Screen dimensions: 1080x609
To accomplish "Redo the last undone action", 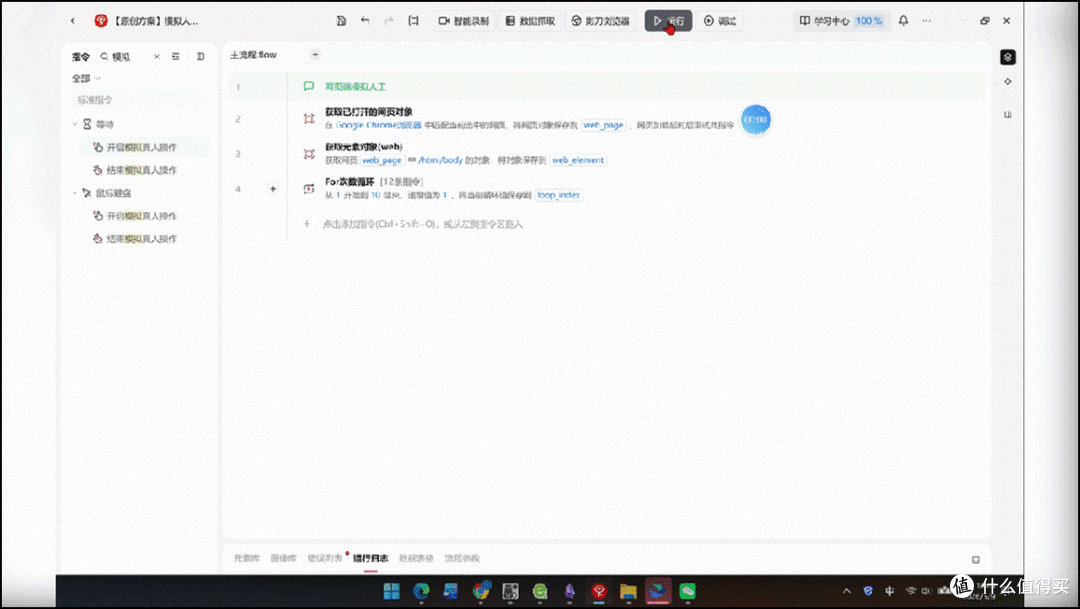I will [388, 21].
